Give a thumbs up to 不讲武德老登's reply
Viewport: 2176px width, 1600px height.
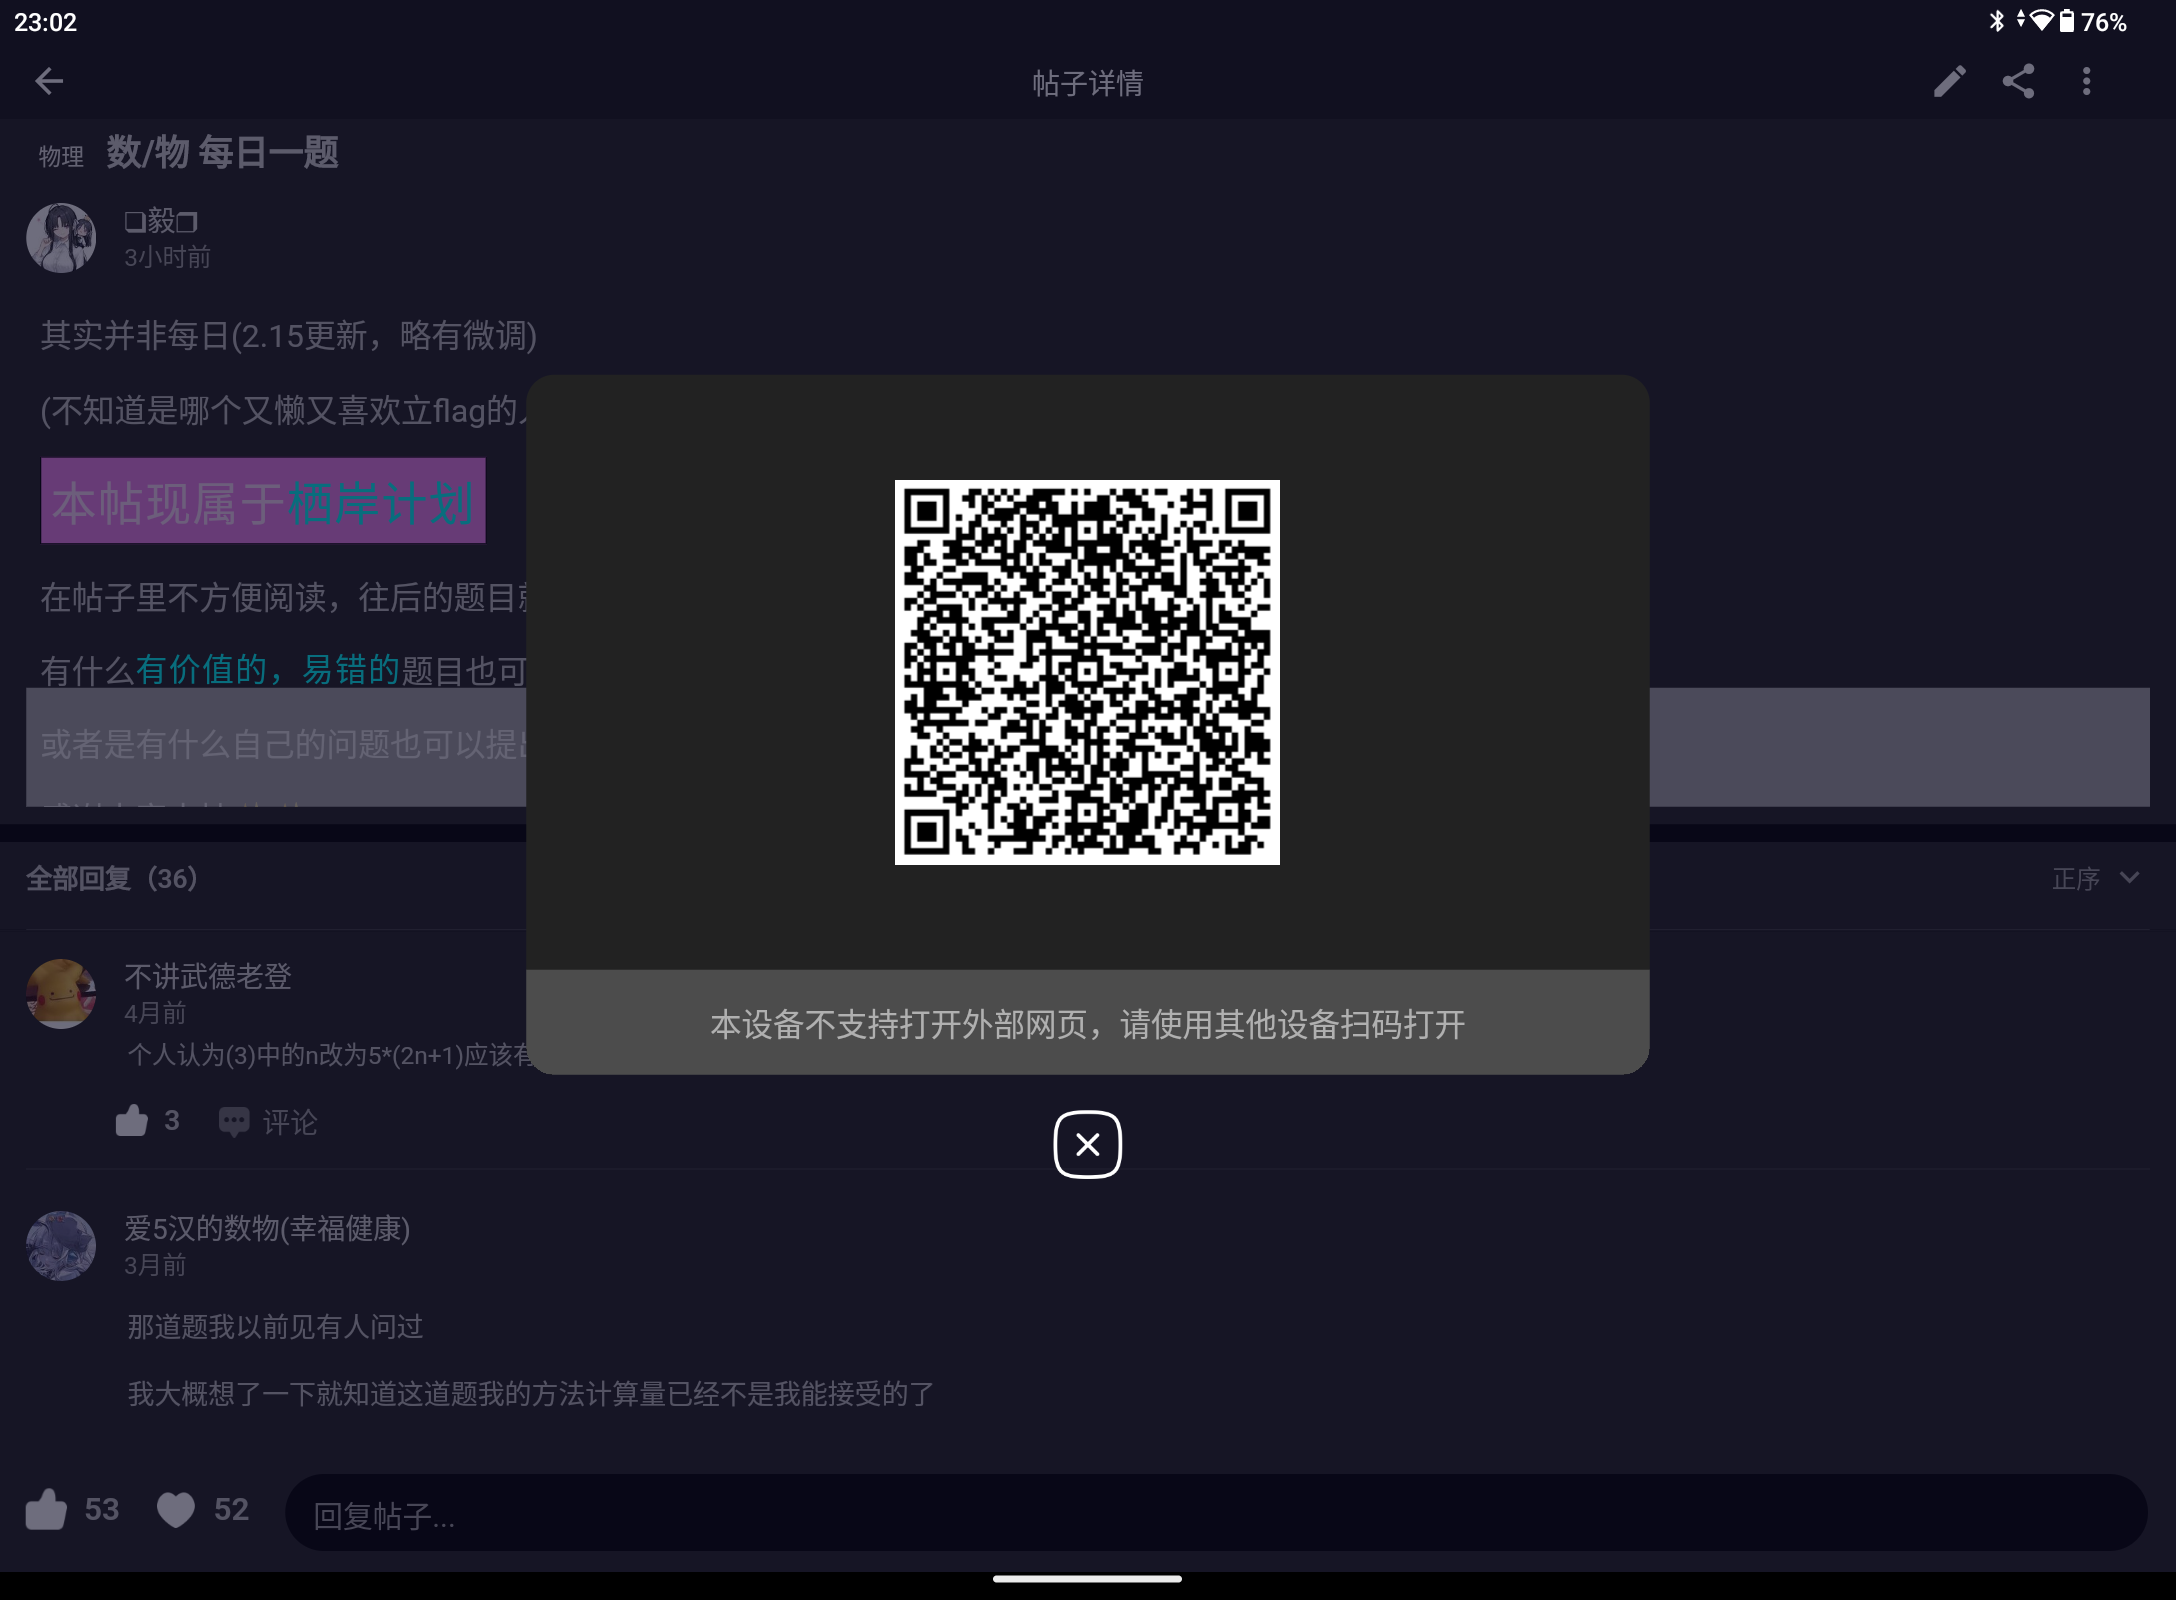[133, 1120]
